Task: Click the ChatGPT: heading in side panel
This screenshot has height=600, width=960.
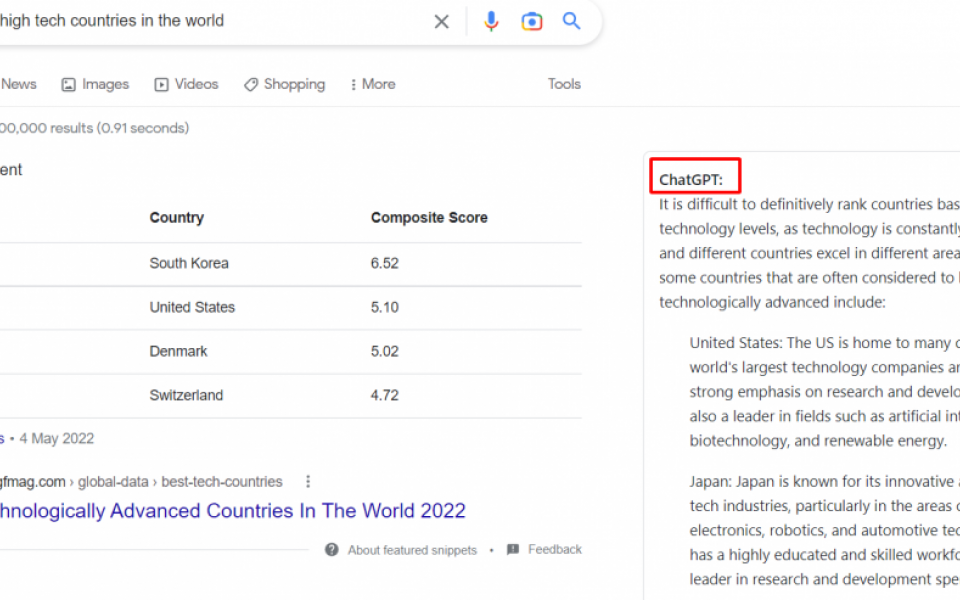Action: pos(691,180)
